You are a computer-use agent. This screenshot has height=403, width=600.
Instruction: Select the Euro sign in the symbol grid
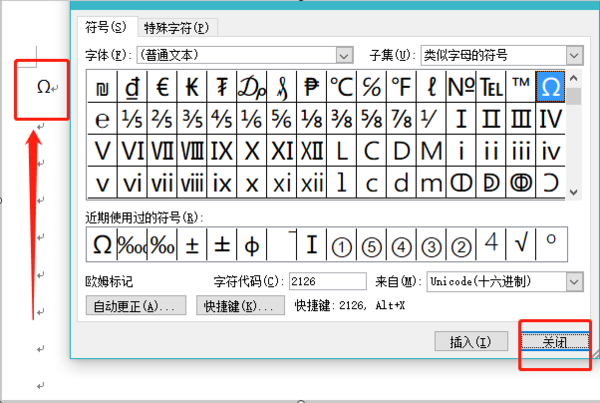click(162, 88)
